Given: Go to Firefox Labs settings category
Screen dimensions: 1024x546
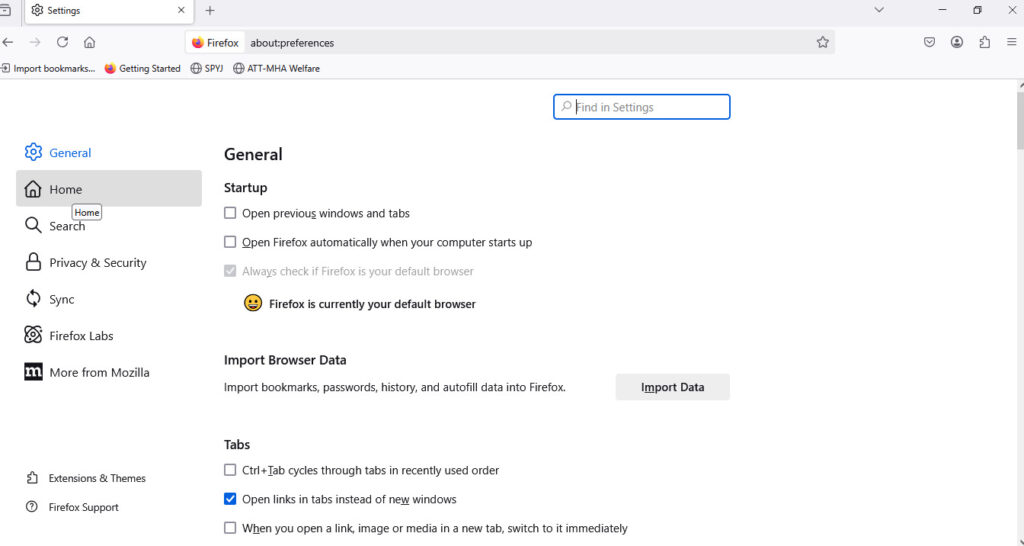Looking at the screenshot, I should coord(81,336).
